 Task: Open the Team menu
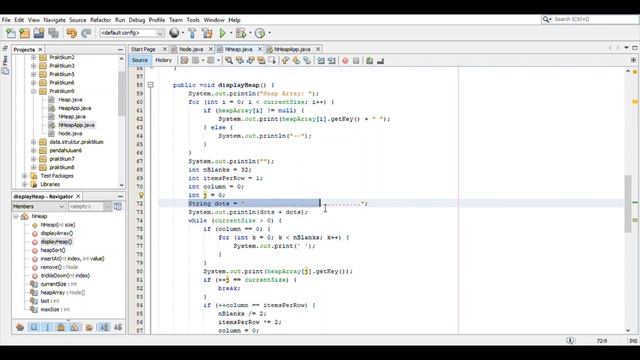click(x=176, y=20)
